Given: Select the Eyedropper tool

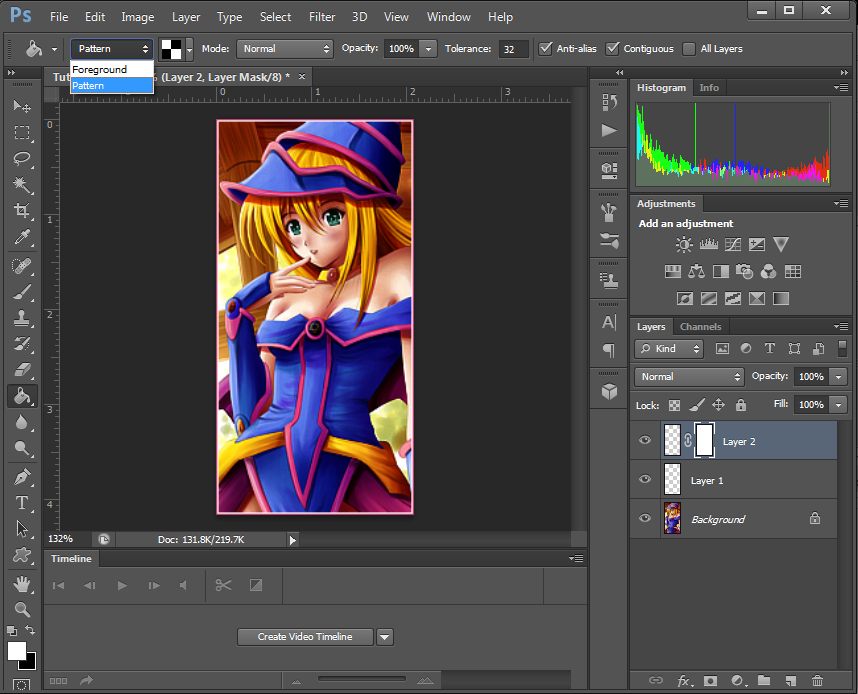Looking at the screenshot, I should tap(22, 237).
